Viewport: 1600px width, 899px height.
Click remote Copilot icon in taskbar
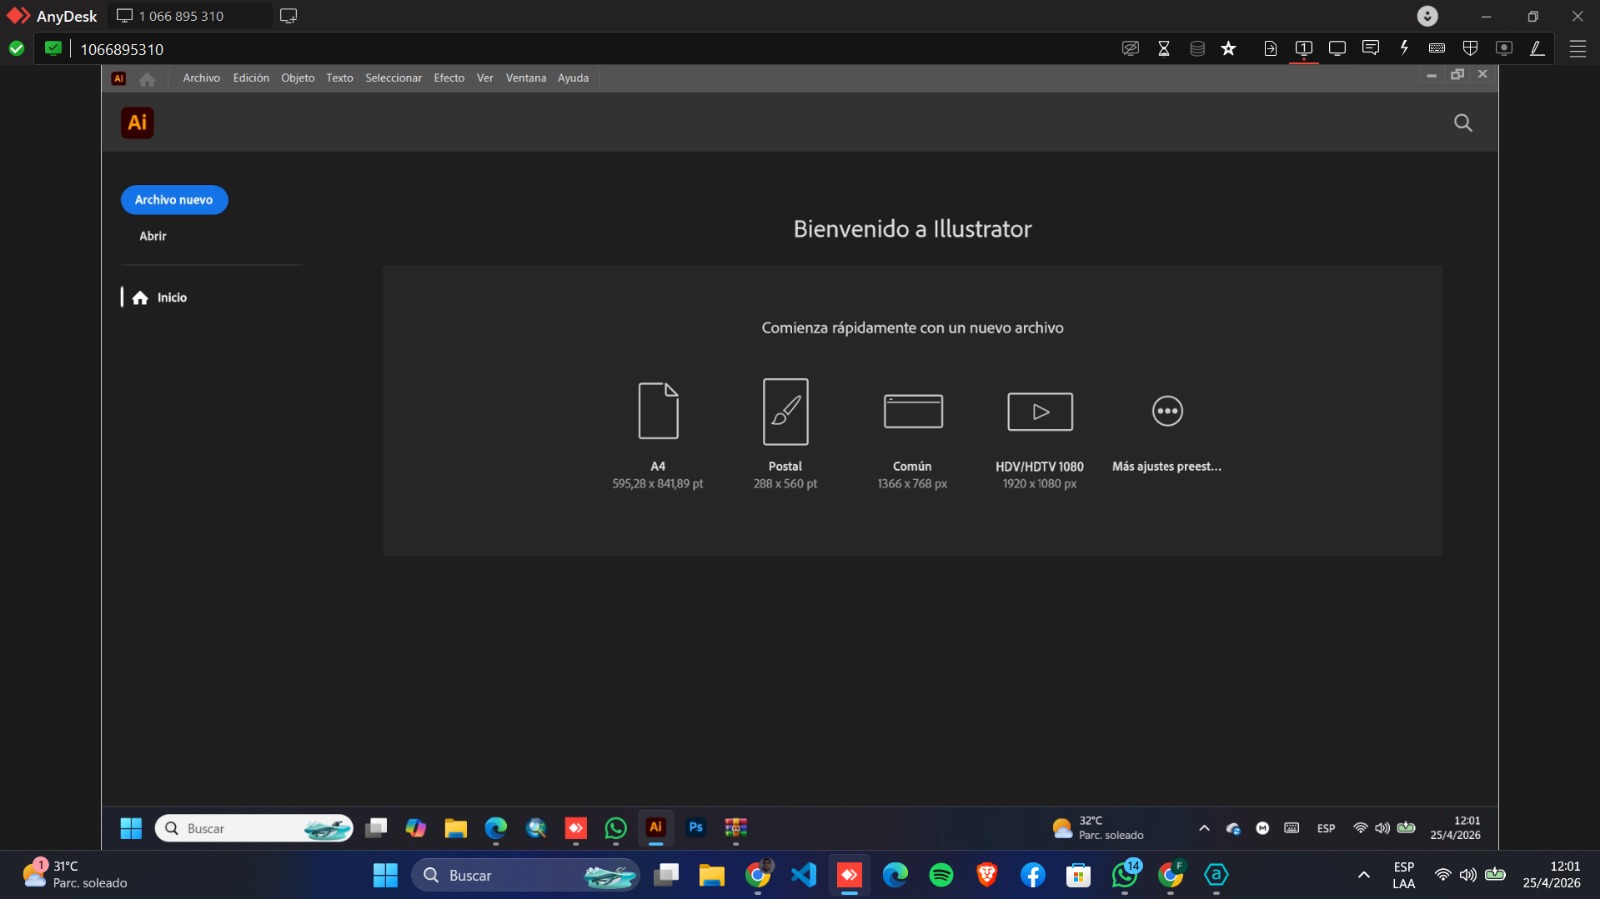416,828
